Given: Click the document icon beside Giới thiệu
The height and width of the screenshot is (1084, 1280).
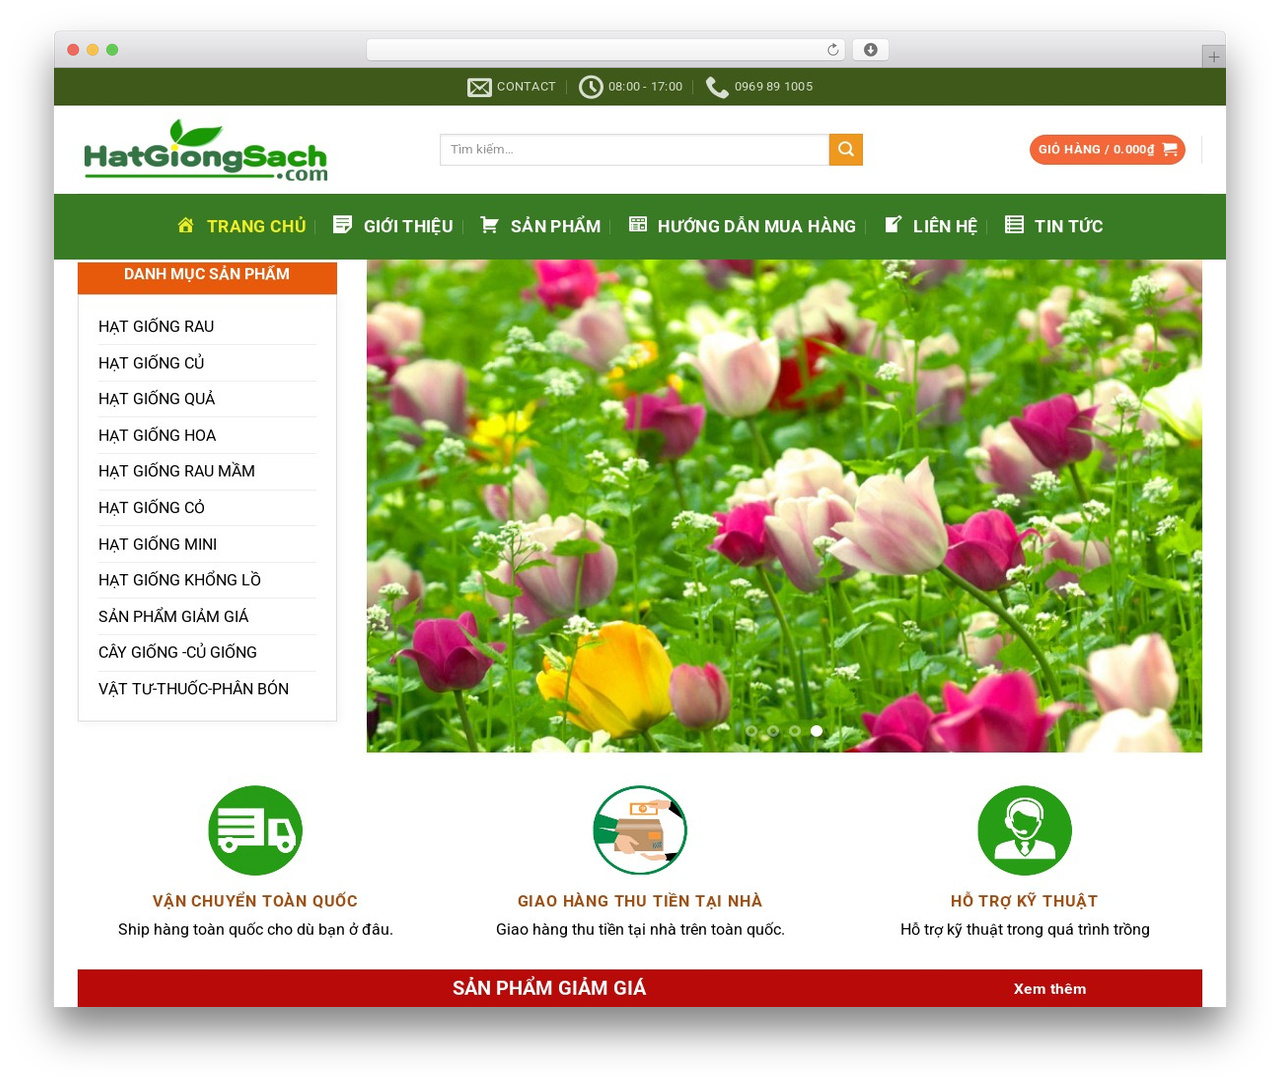Looking at the screenshot, I should click(x=342, y=225).
